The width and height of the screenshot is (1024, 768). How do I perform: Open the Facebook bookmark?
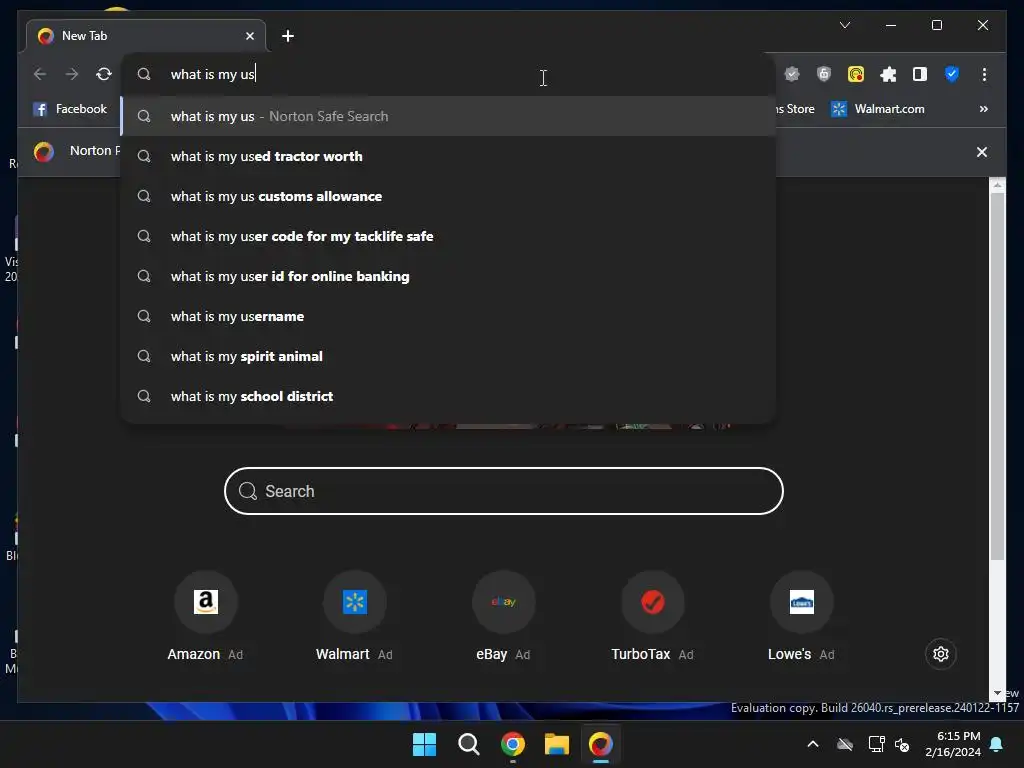tap(70, 109)
